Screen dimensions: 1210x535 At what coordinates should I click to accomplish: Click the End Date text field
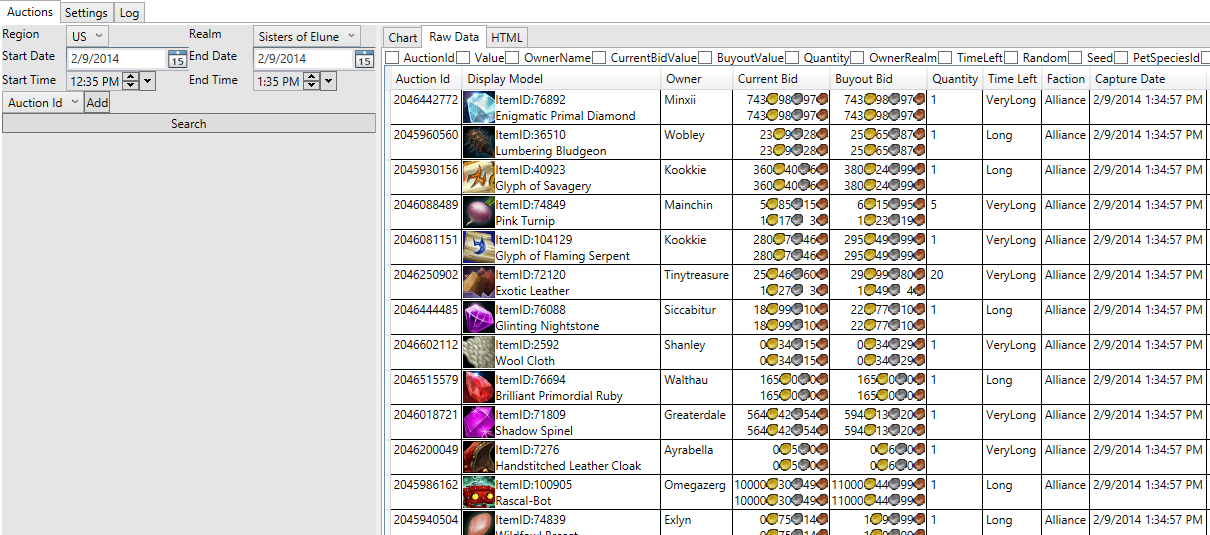tap(305, 59)
